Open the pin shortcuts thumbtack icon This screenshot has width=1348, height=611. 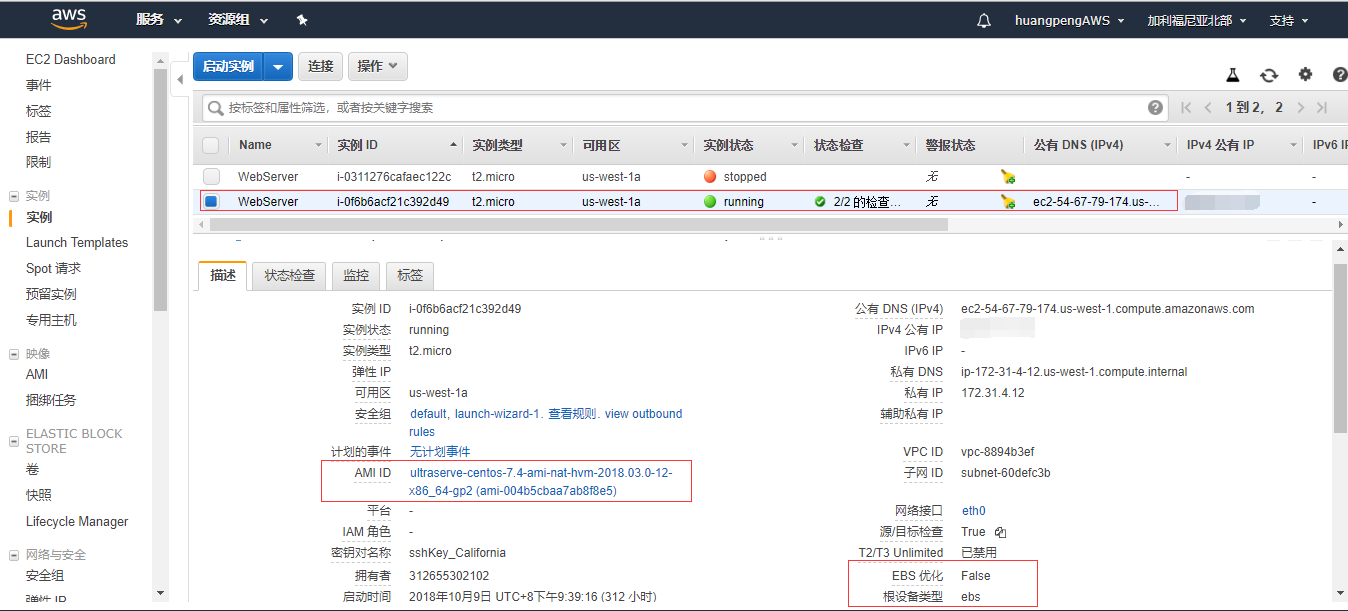302,20
